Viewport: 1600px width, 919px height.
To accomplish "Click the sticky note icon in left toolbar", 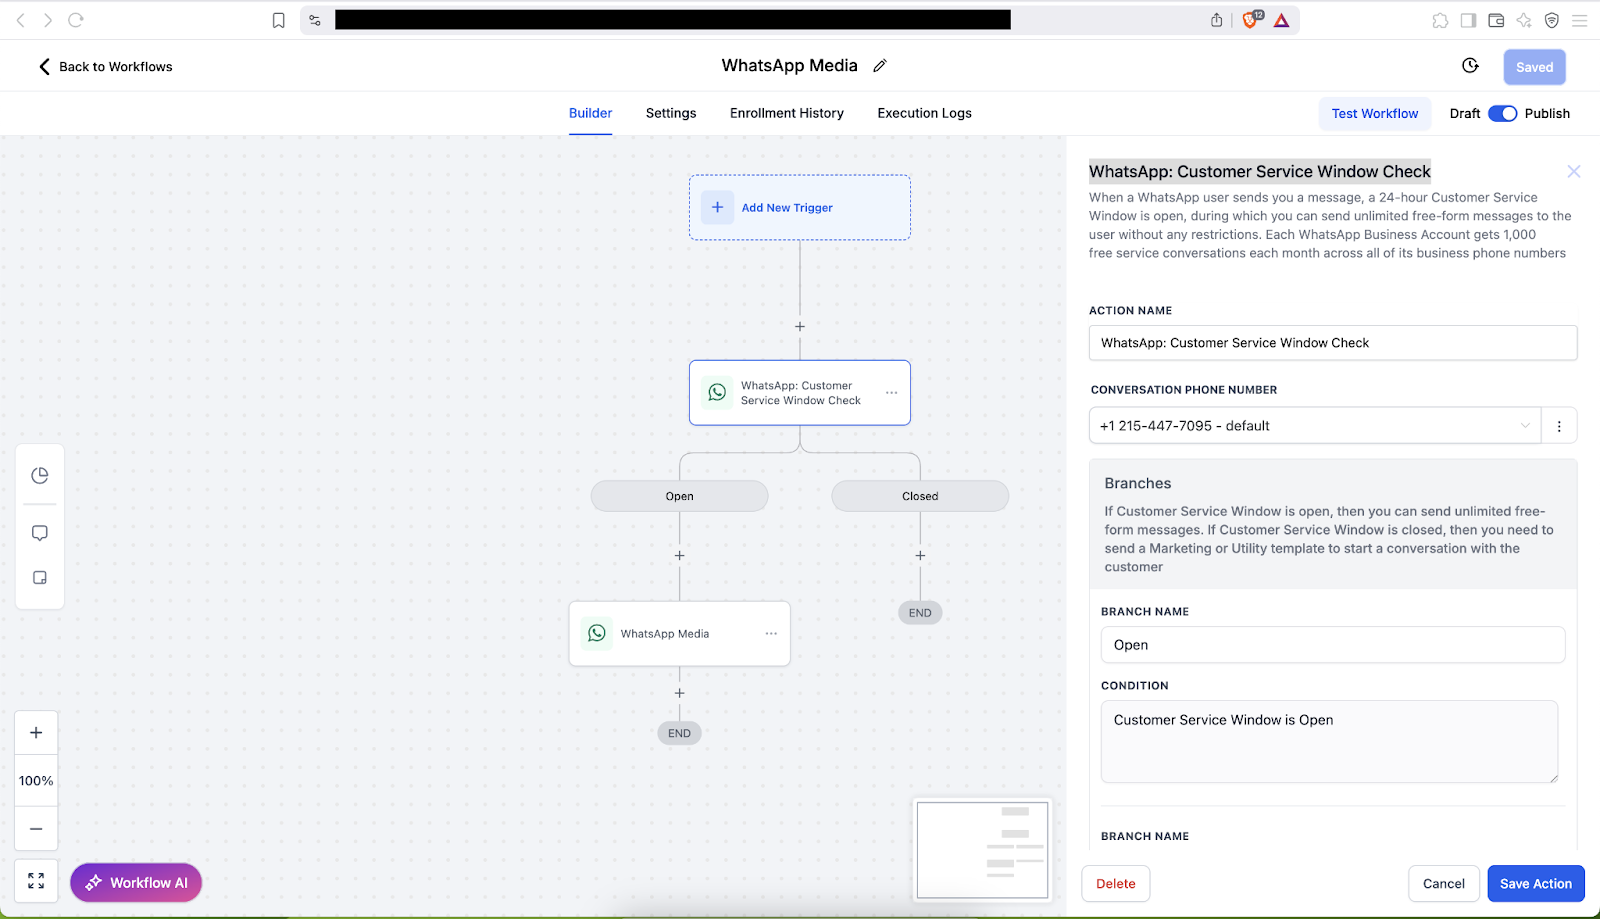I will (40, 578).
